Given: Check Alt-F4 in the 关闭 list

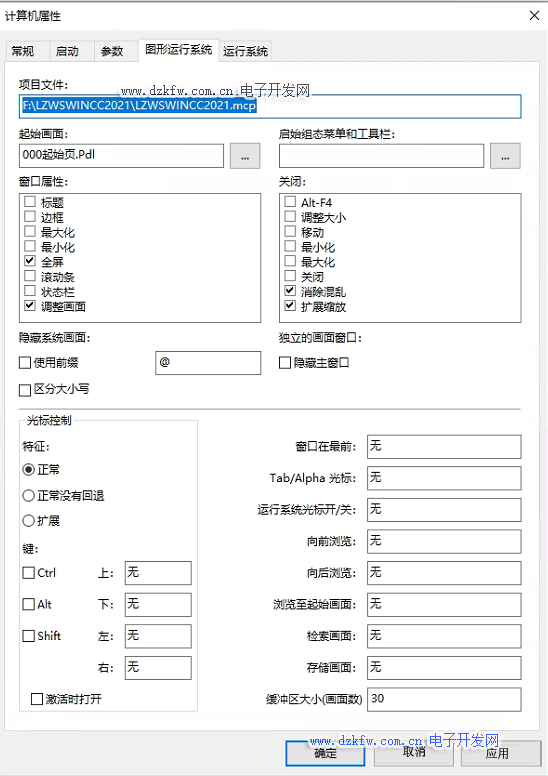Looking at the screenshot, I should click(x=290, y=201).
